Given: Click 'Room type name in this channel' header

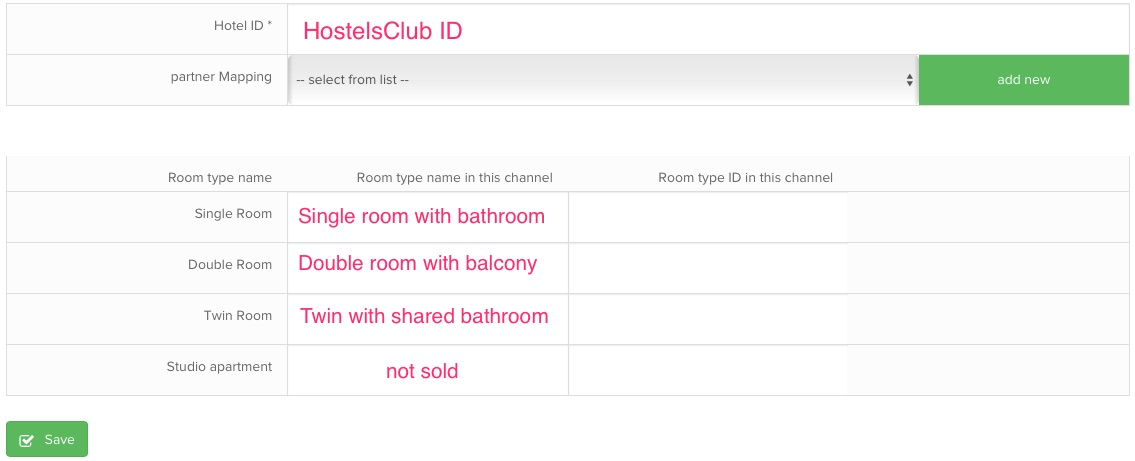Looking at the screenshot, I should coord(454,178).
